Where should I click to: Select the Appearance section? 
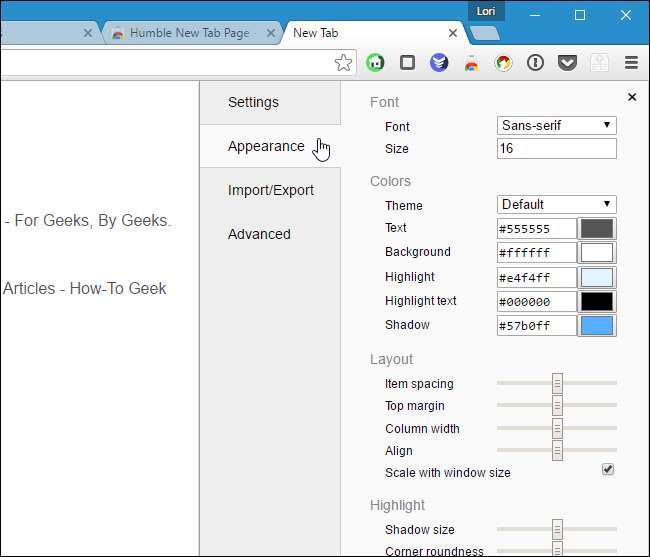270,146
